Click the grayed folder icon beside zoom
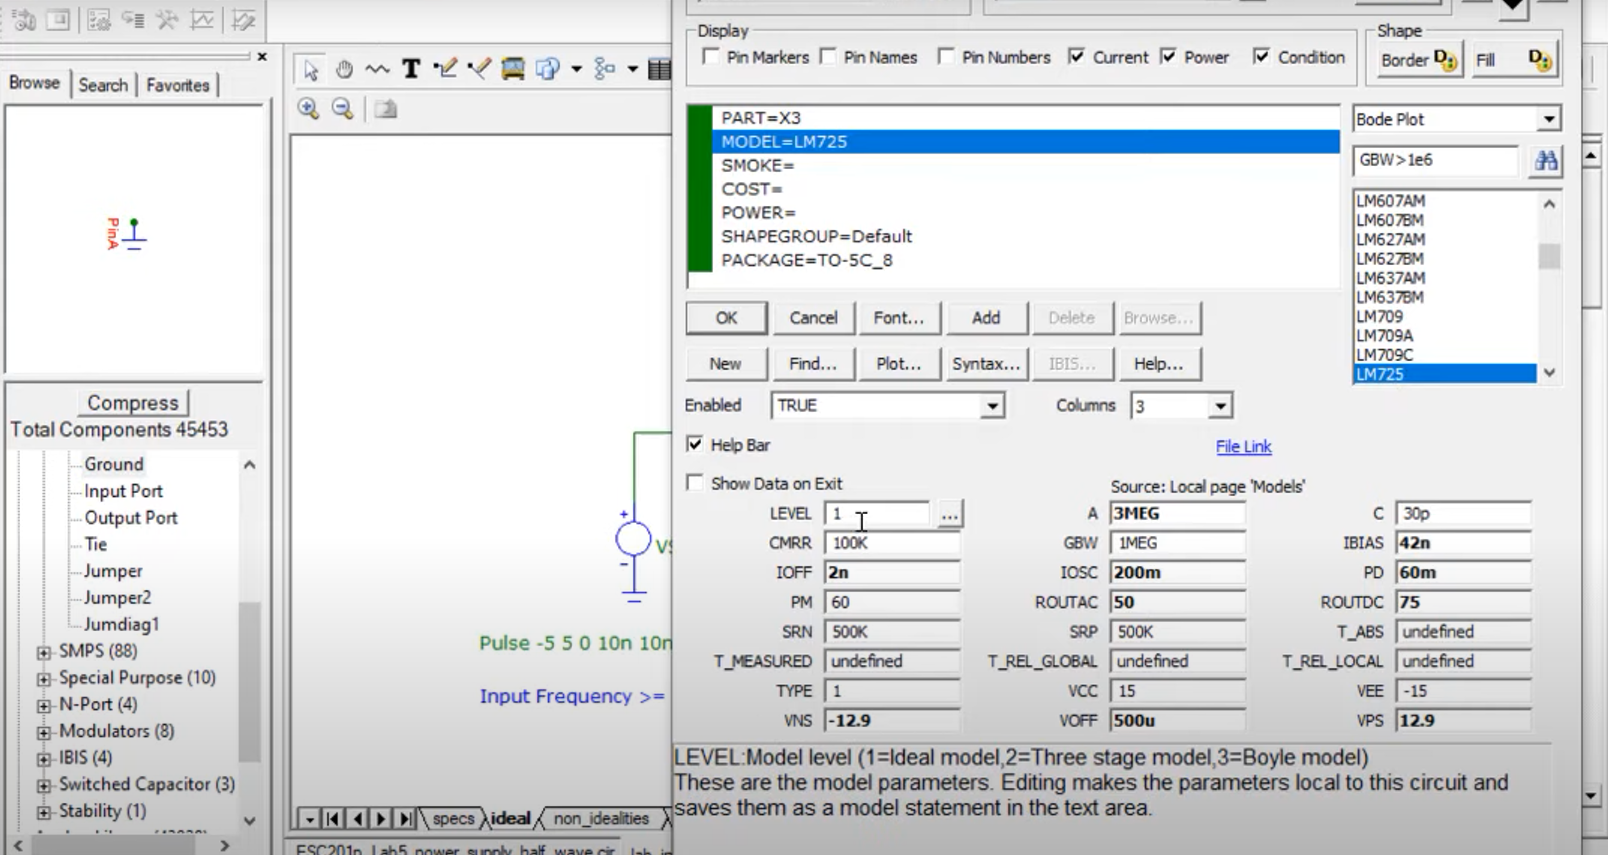 click(x=386, y=109)
